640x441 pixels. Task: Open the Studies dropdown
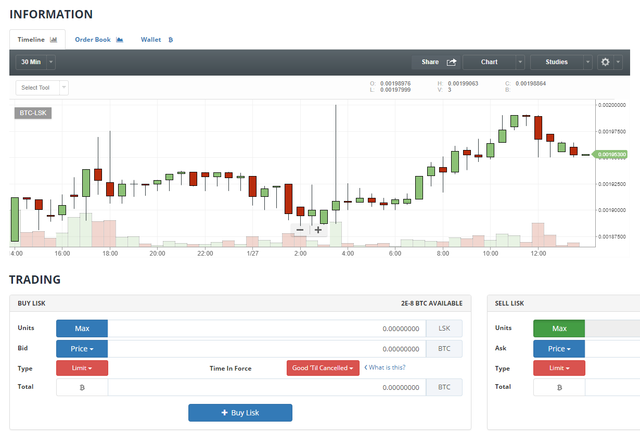pyautogui.click(x=561, y=62)
